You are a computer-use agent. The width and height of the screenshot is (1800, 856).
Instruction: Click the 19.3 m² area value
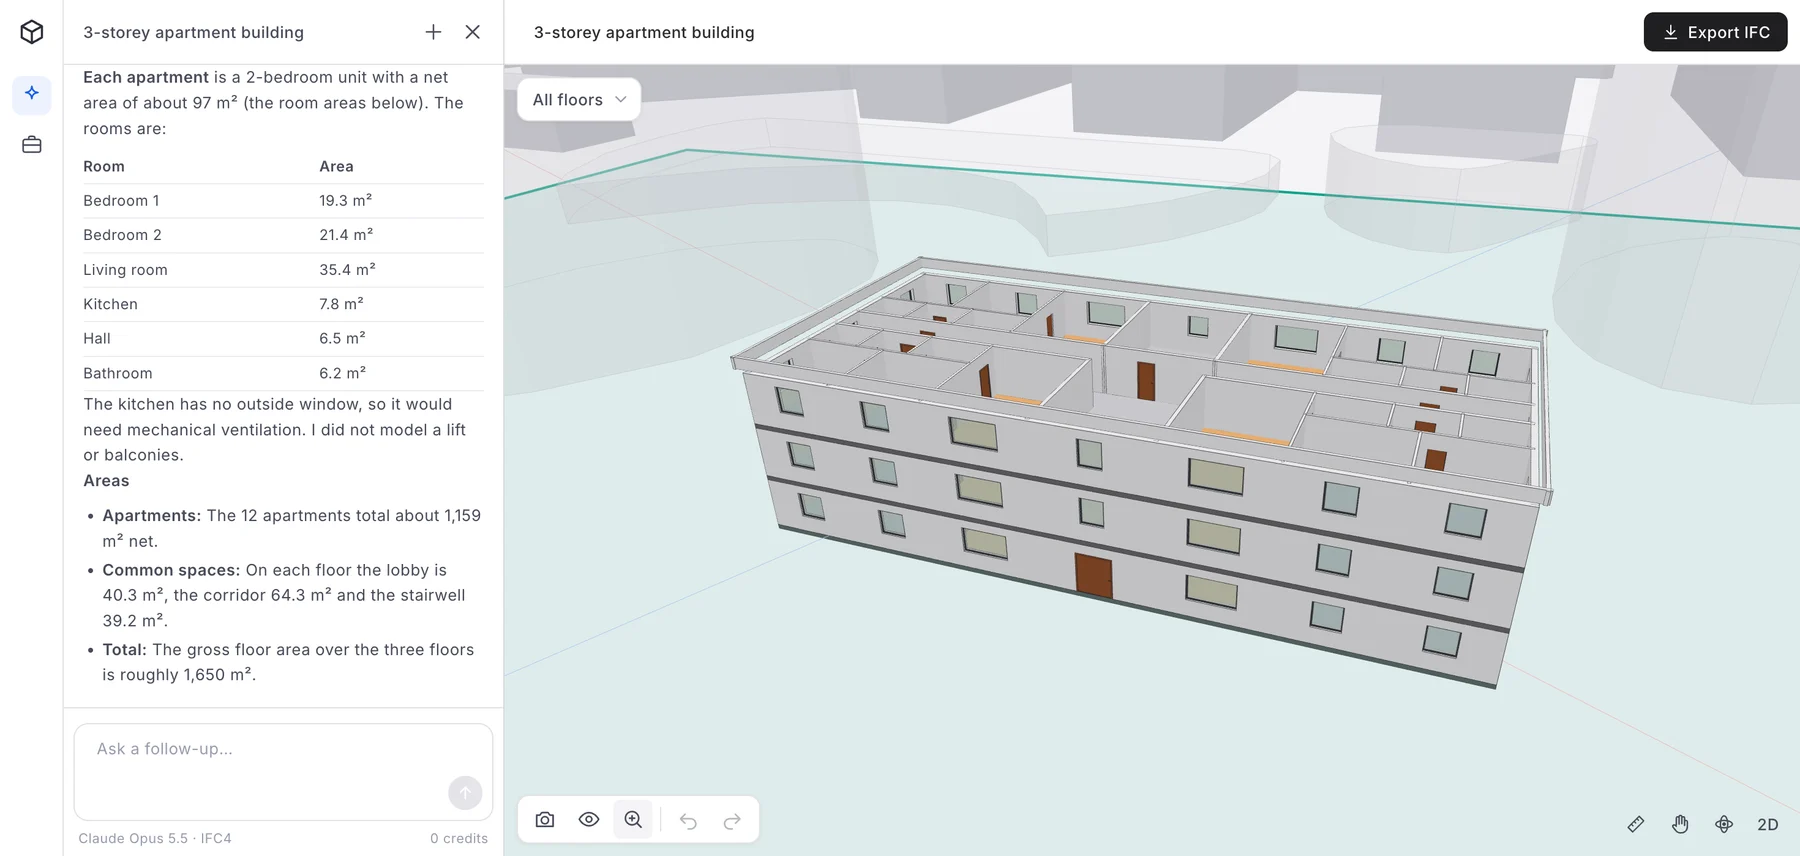[346, 201]
